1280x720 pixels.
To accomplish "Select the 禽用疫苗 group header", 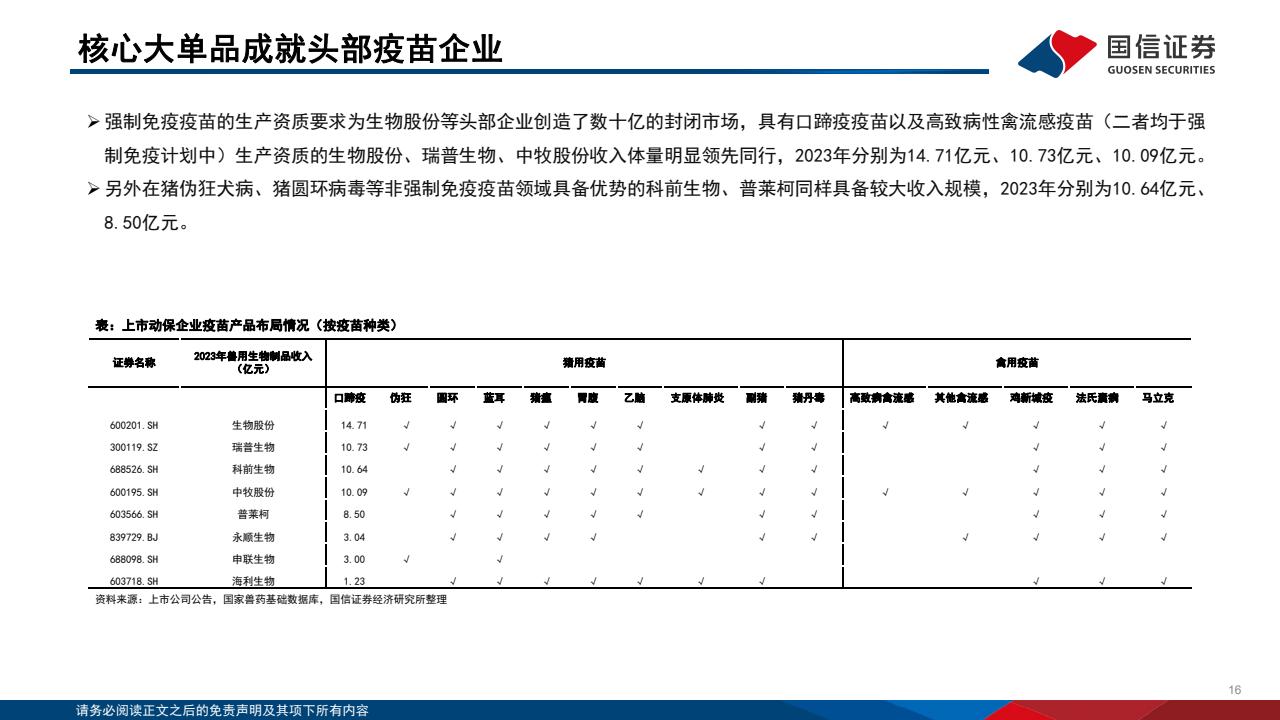I will [1017, 362].
